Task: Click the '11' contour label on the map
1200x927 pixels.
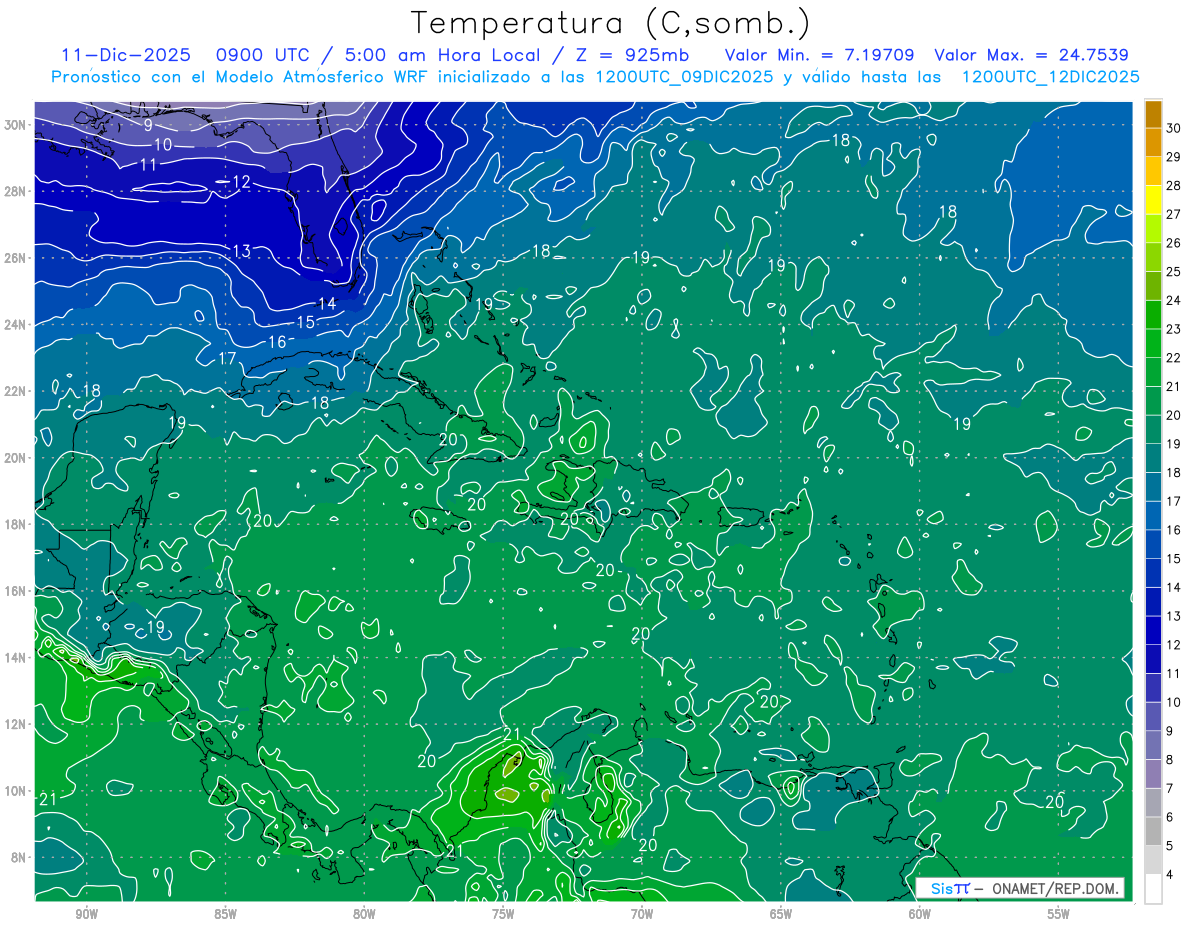Action: pos(148,164)
